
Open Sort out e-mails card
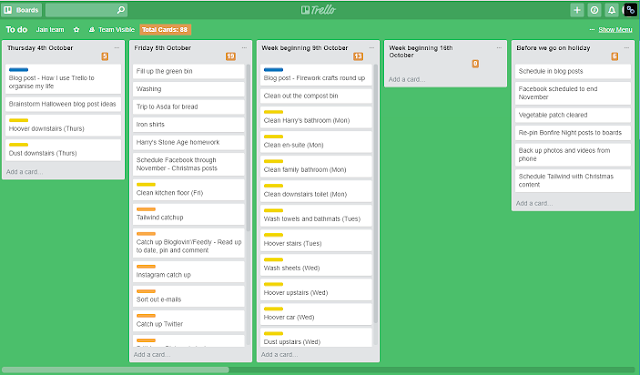(189, 296)
